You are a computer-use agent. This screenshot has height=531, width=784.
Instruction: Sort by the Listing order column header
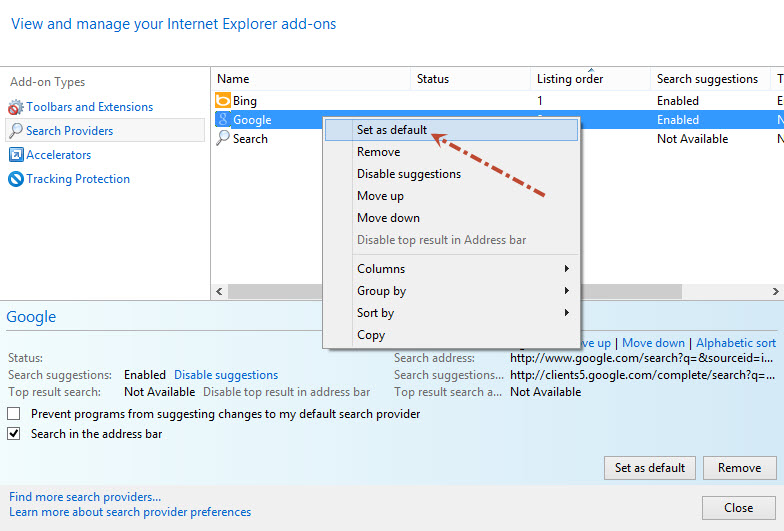(590, 79)
